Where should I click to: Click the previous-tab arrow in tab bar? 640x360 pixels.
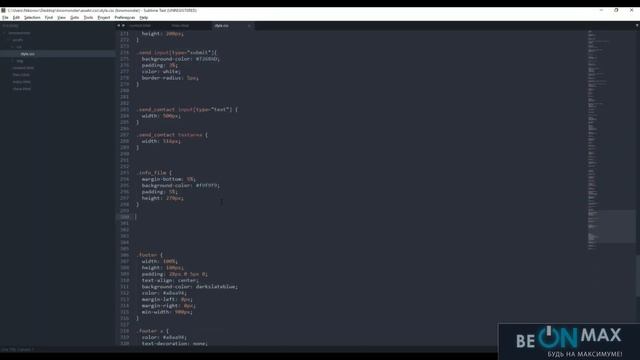[119, 25]
